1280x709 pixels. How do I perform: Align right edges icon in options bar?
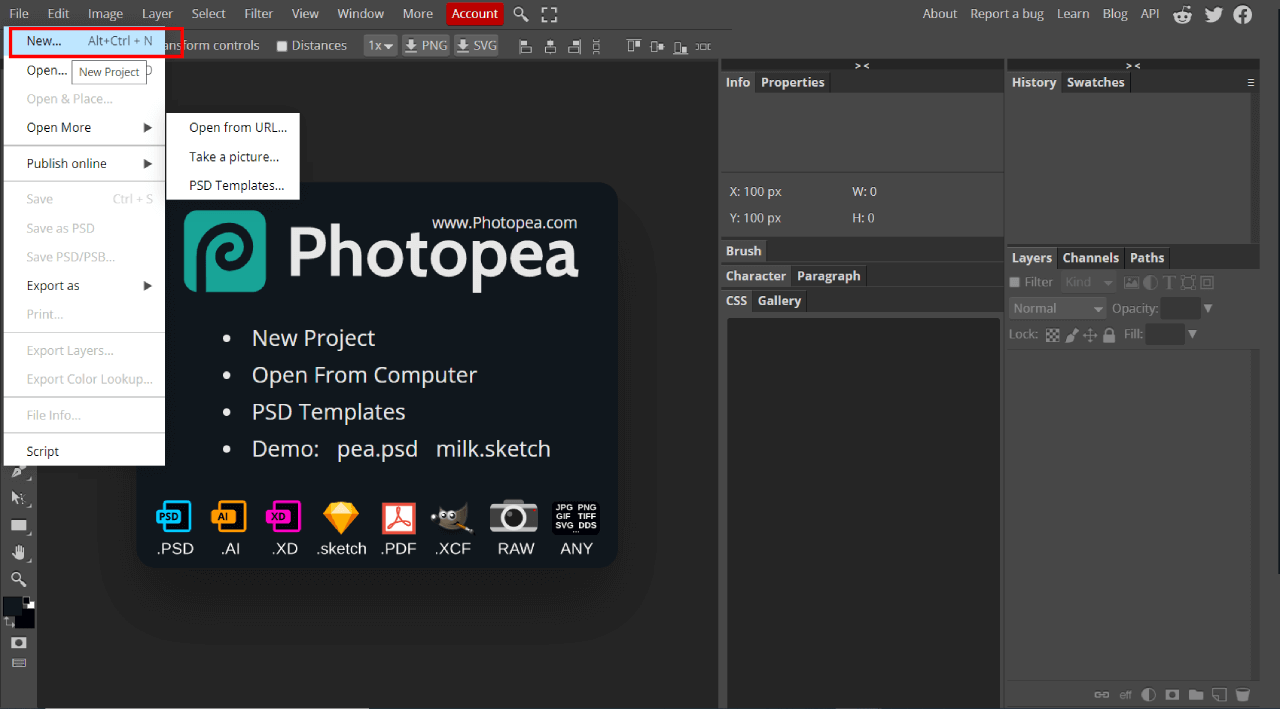(574, 46)
